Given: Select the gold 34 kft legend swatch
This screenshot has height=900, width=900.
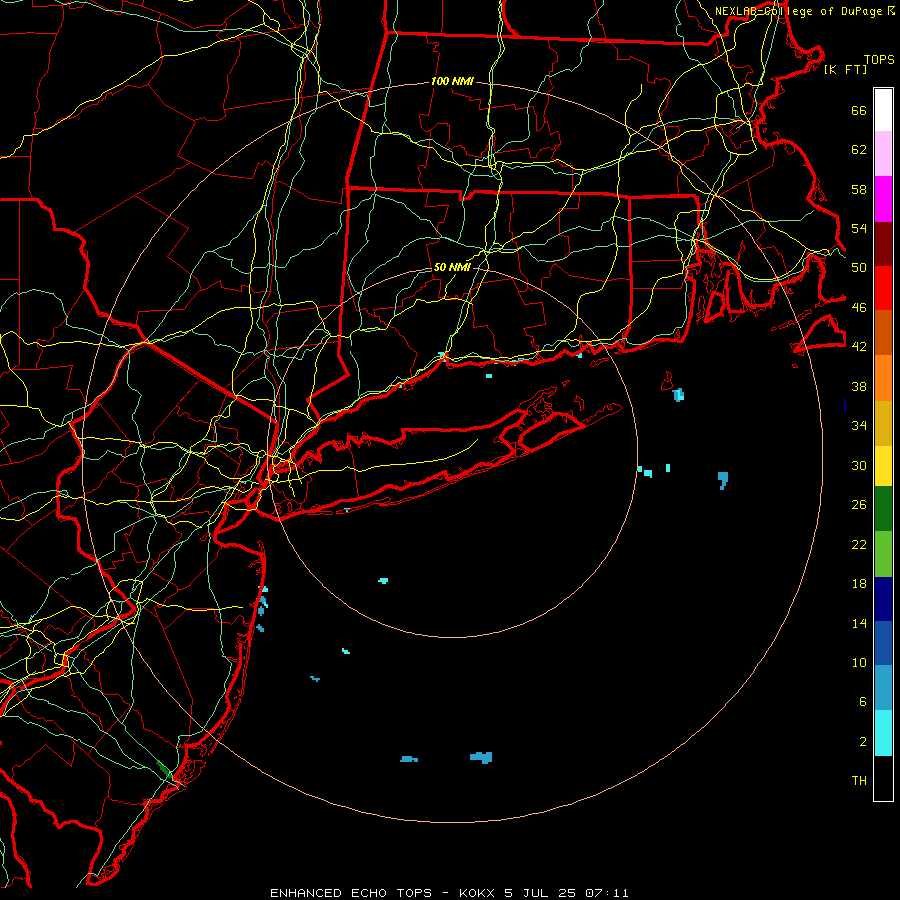Looking at the screenshot, I should click(x=883, y=422).
